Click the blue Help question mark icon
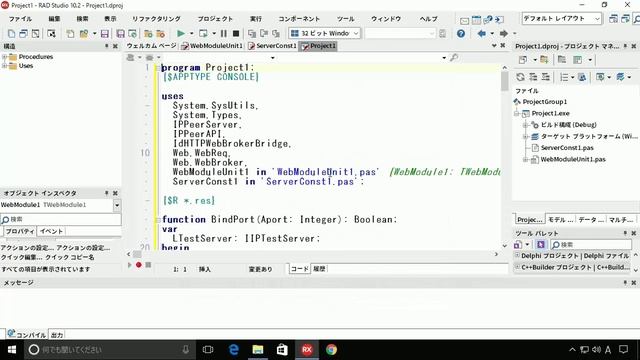 [x=461, y=33]
